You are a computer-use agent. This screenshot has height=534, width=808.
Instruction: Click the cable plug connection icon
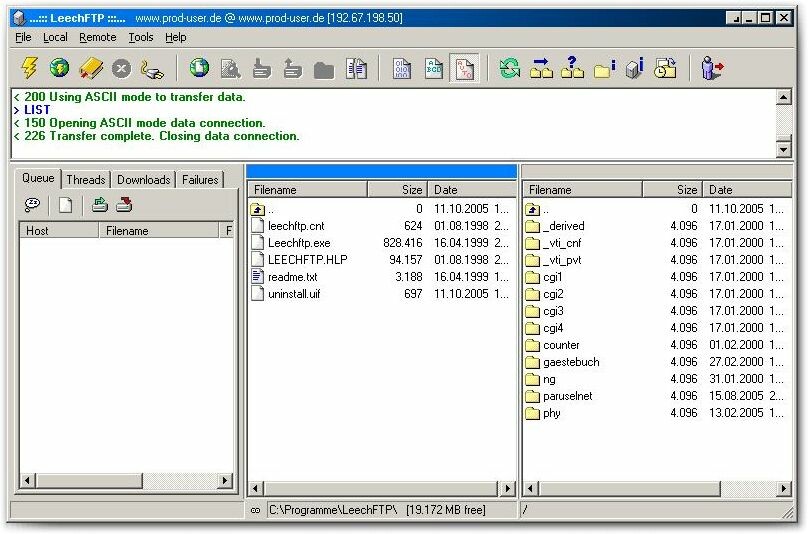click(152, 69)
